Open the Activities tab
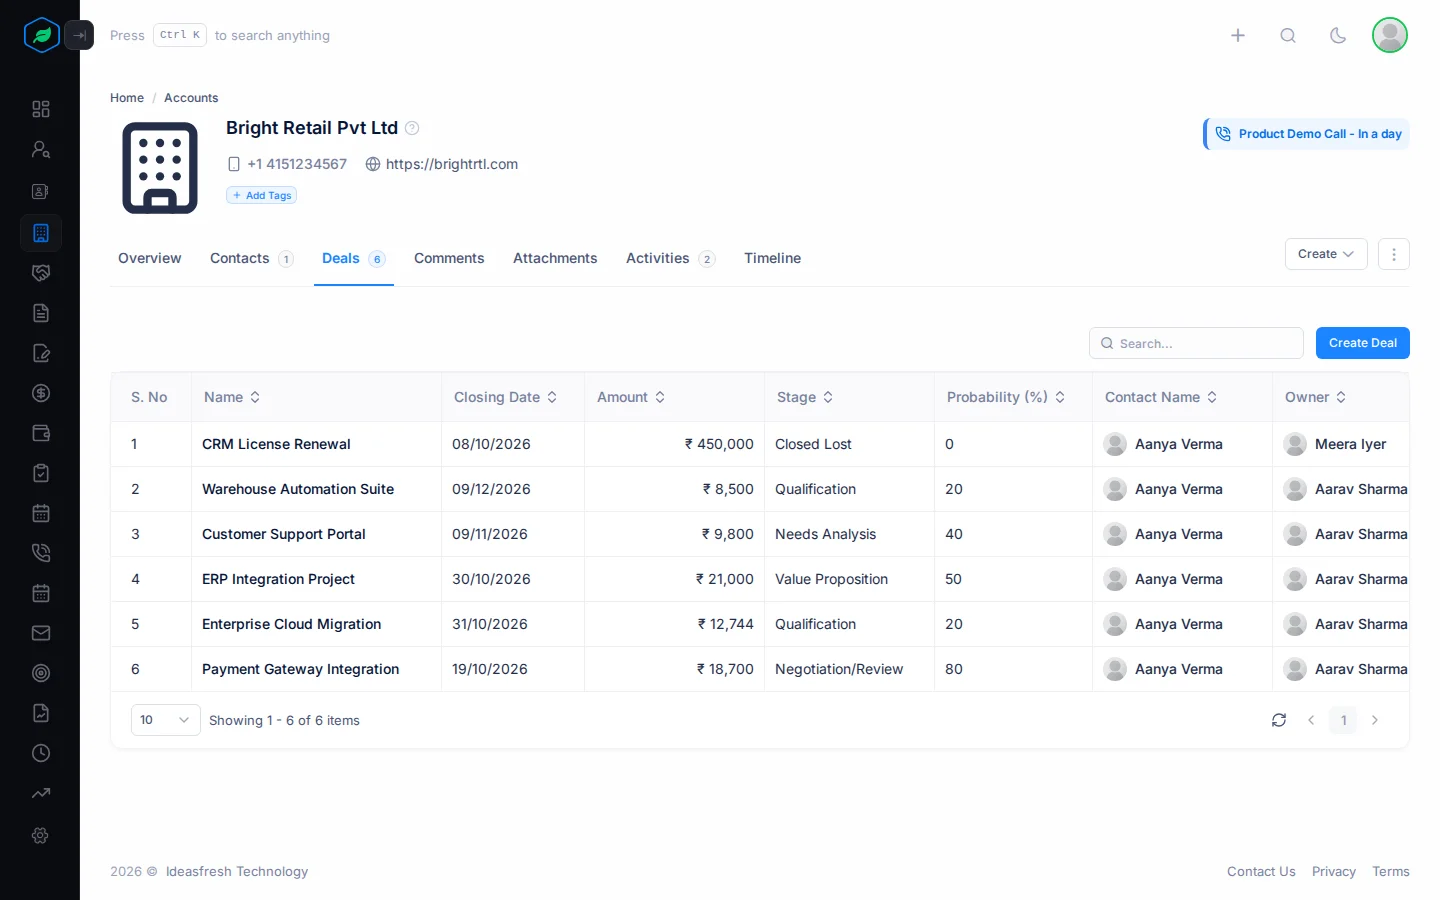 (x=671, y=258)
